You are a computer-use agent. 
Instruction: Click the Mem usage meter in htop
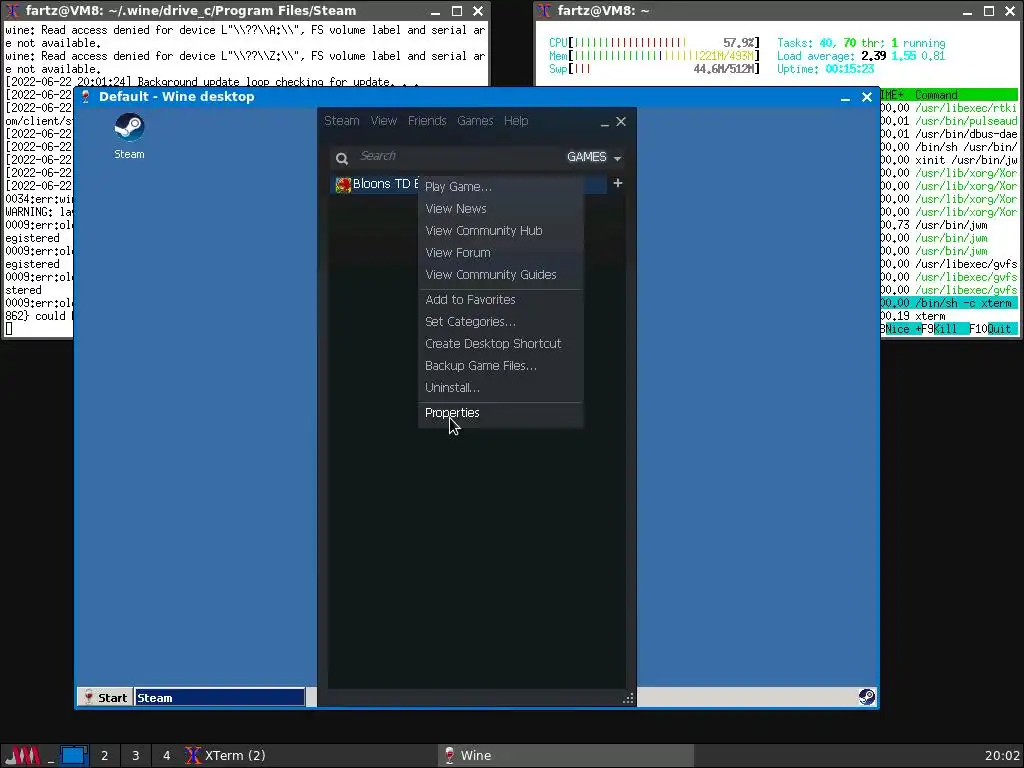(x=654, y=56)
